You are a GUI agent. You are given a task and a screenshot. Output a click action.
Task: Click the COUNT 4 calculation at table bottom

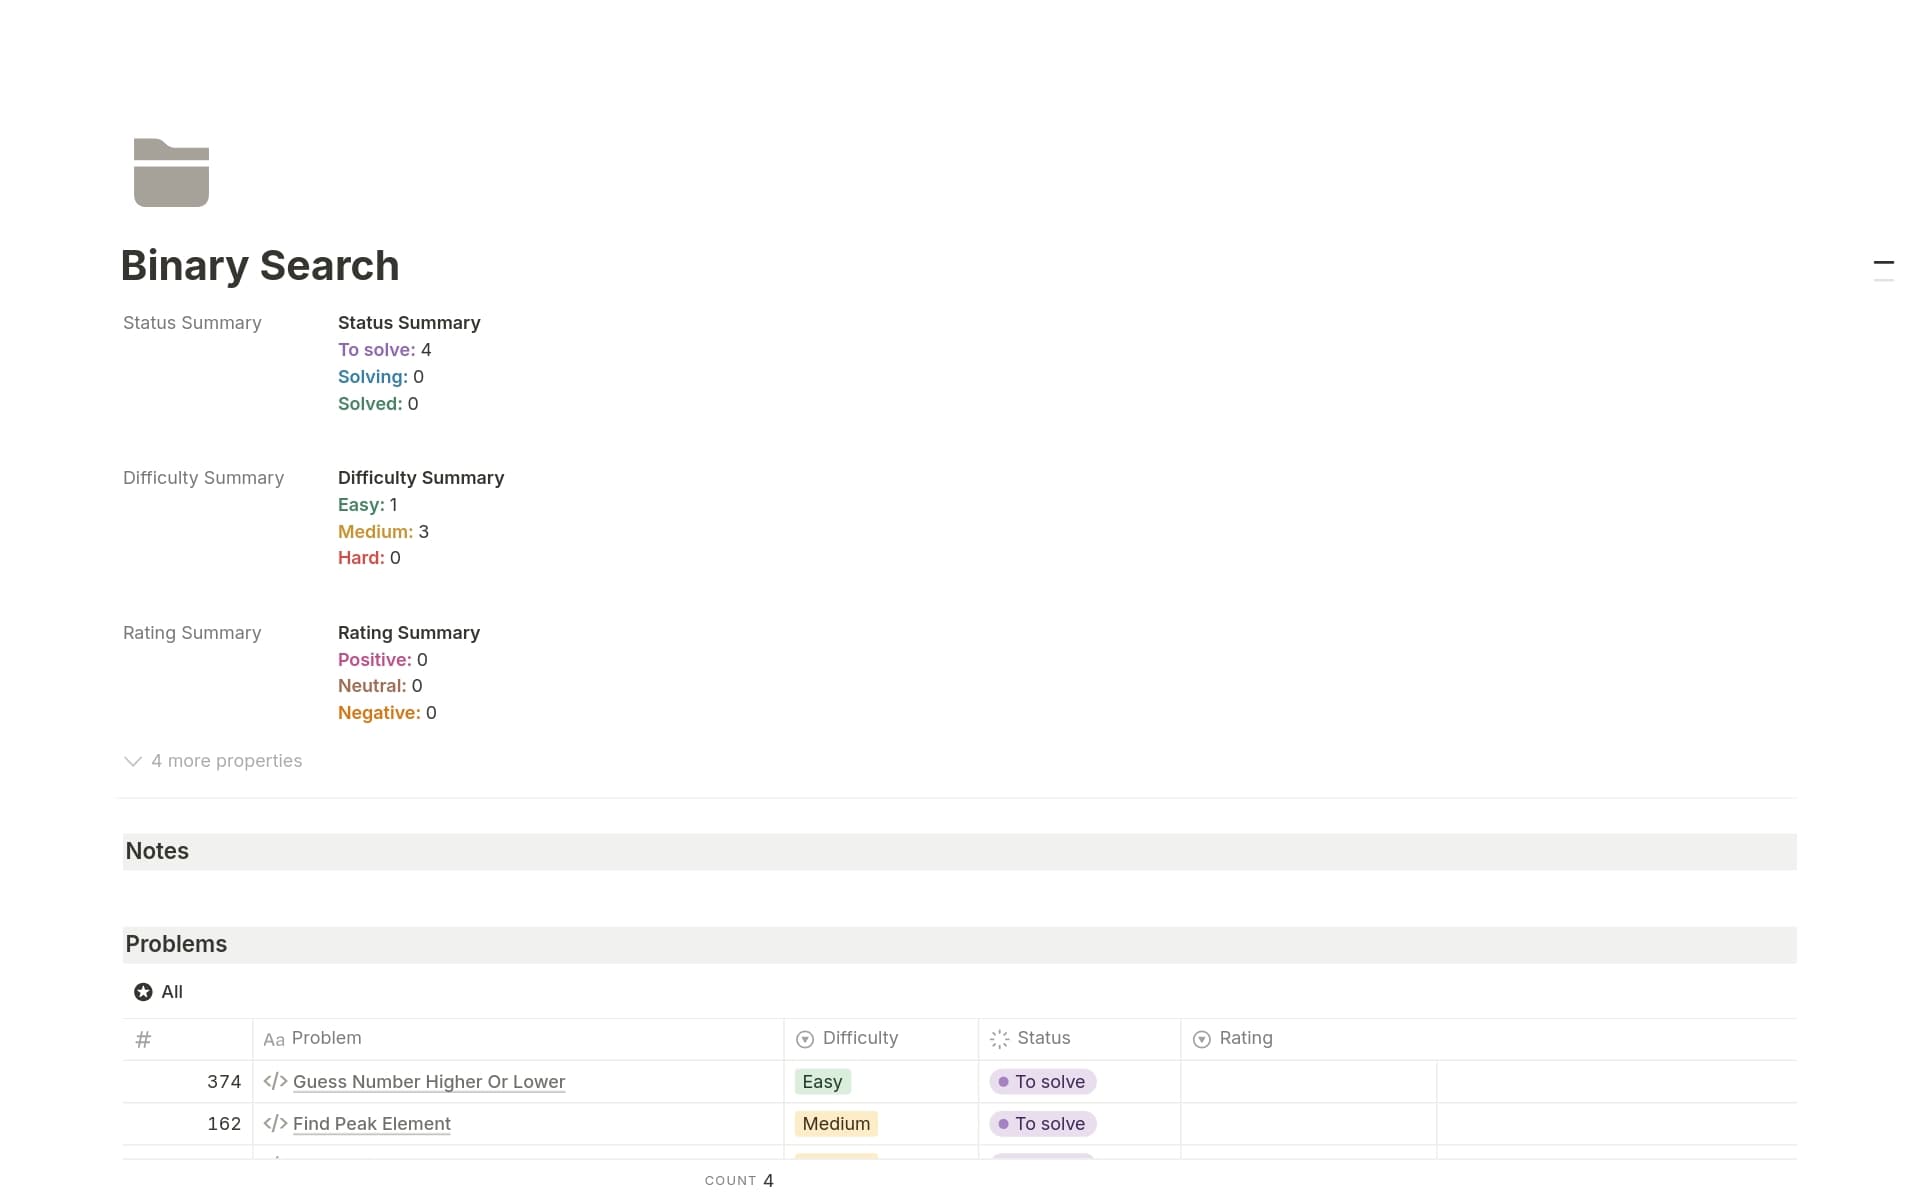pyautogui.click(x=740, y=1180)
